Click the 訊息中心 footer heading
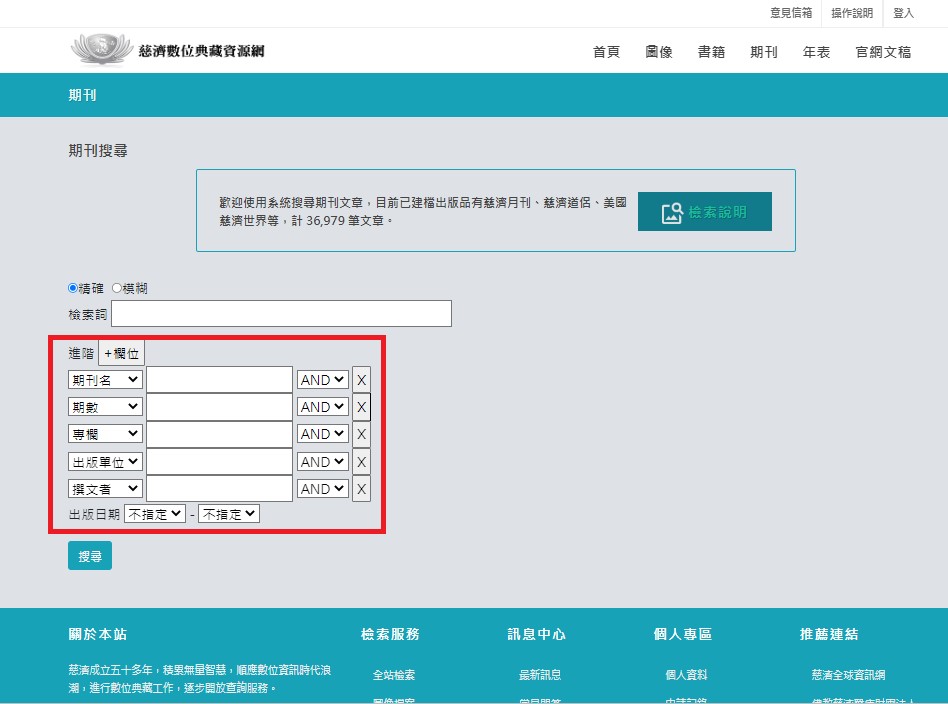The image size is (948, 704). pos(537,634)
